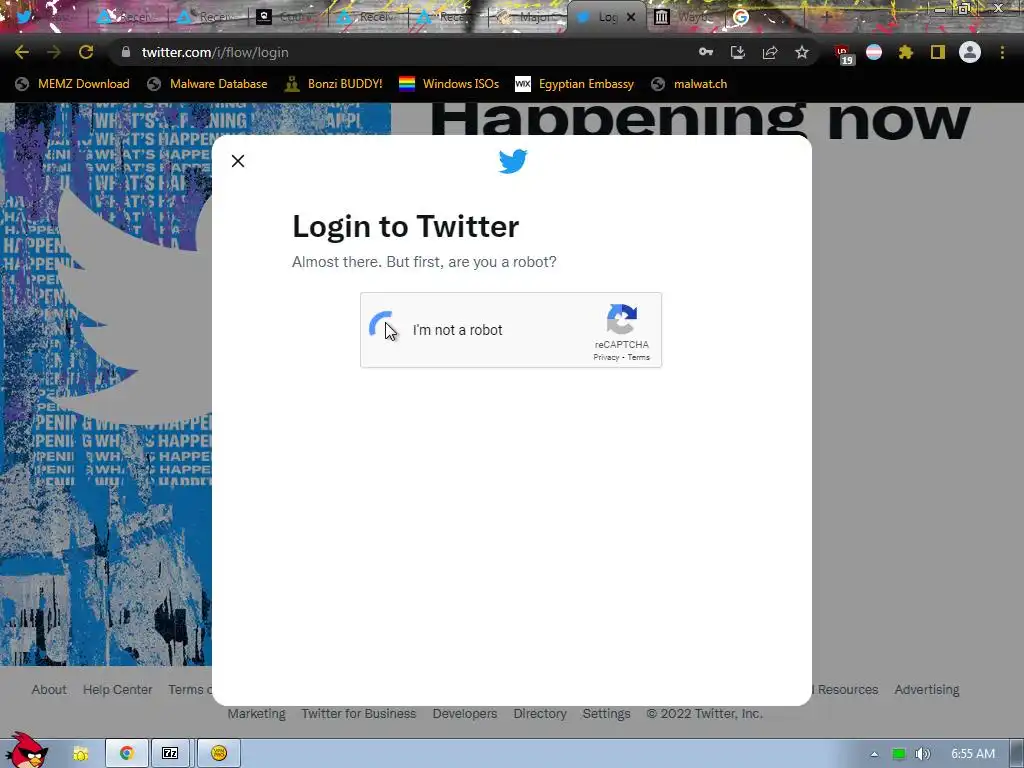Close the active Log in tab
The image size is (1024, 768).
(x=631, y=17)
